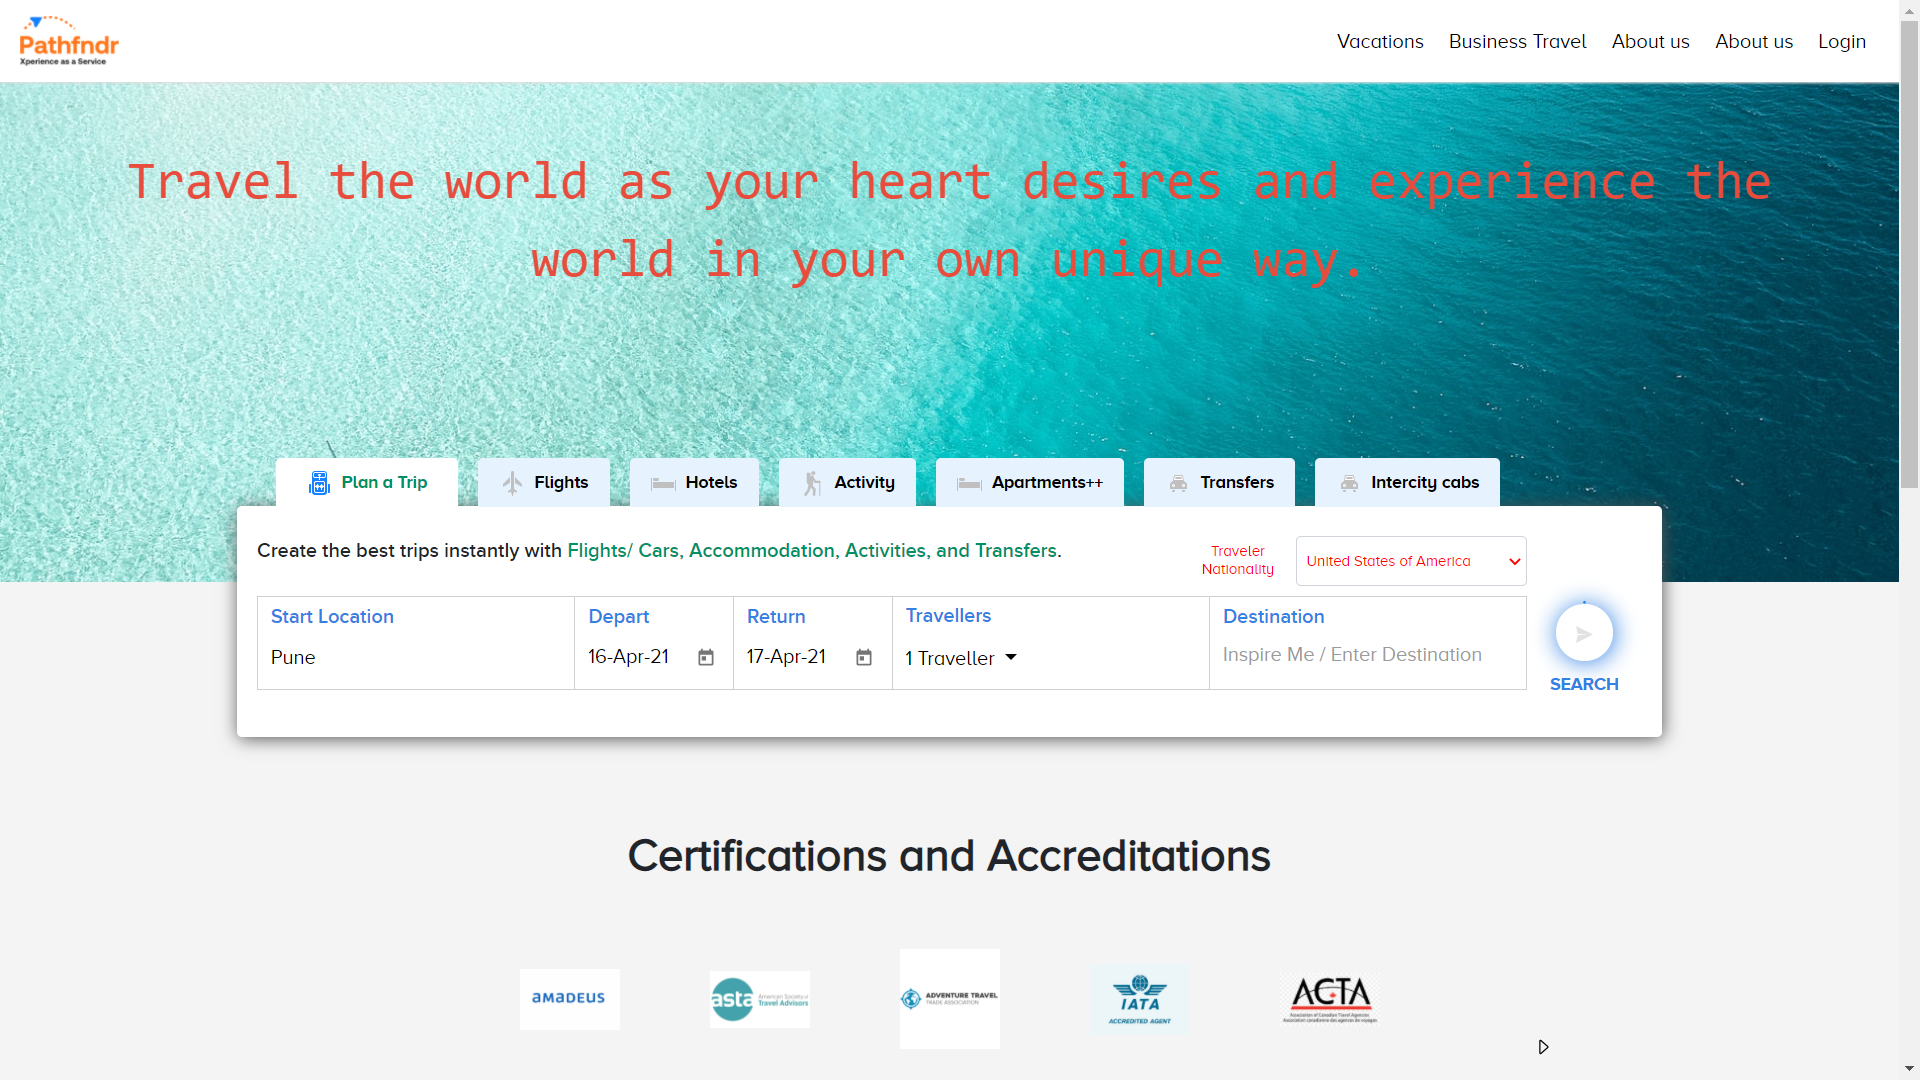Click the ACTA association logo

1330,999
